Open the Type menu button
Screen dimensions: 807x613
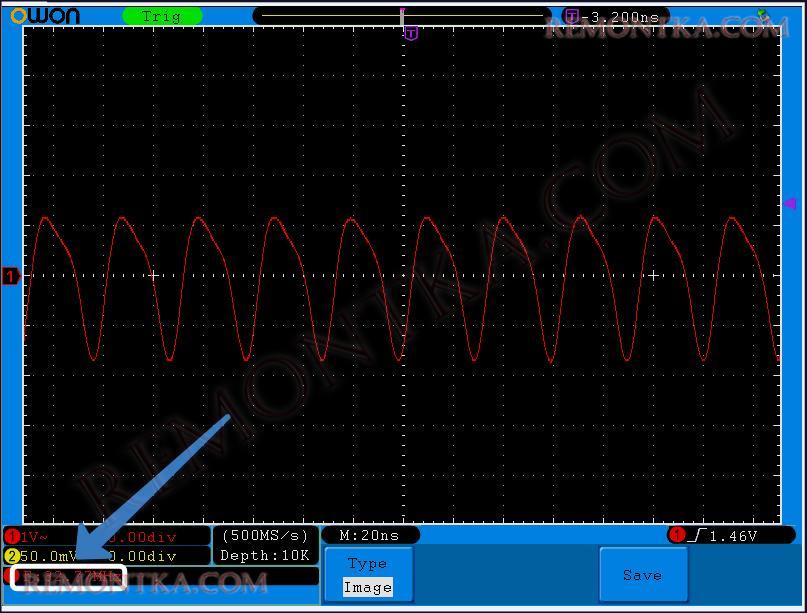click(x=367, y=564)
